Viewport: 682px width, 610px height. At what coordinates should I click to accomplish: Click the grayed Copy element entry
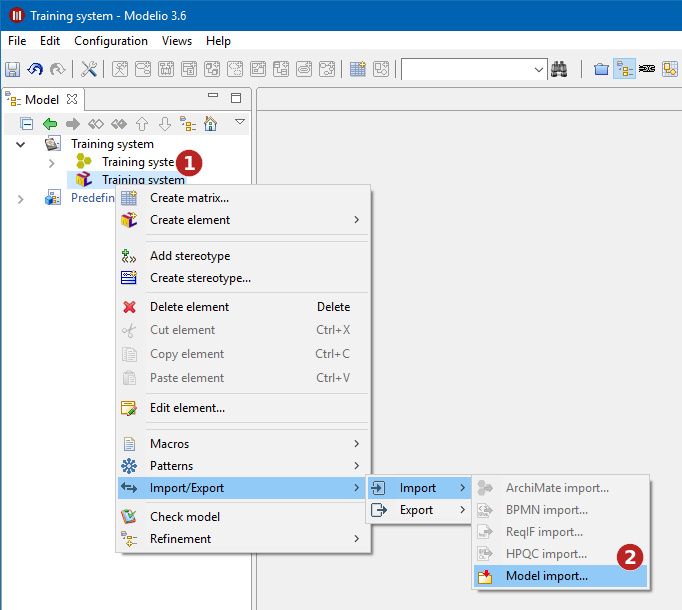click(244, 354)
